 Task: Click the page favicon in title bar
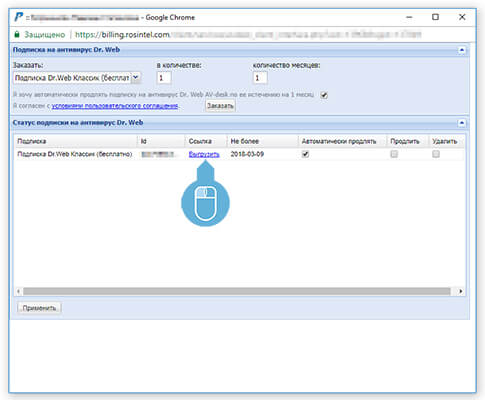[x=19, y=17]
